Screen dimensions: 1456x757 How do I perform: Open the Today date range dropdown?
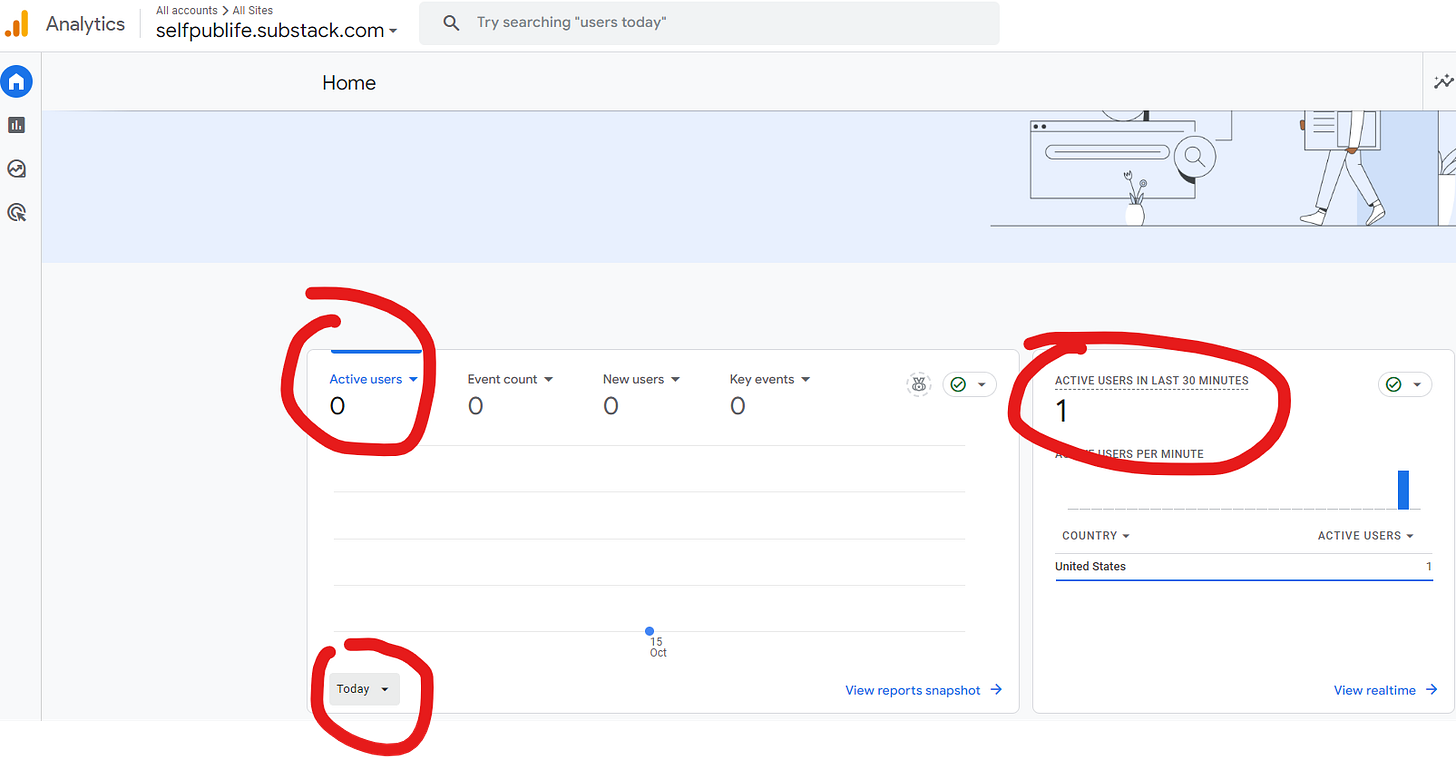tap(364, 689)
